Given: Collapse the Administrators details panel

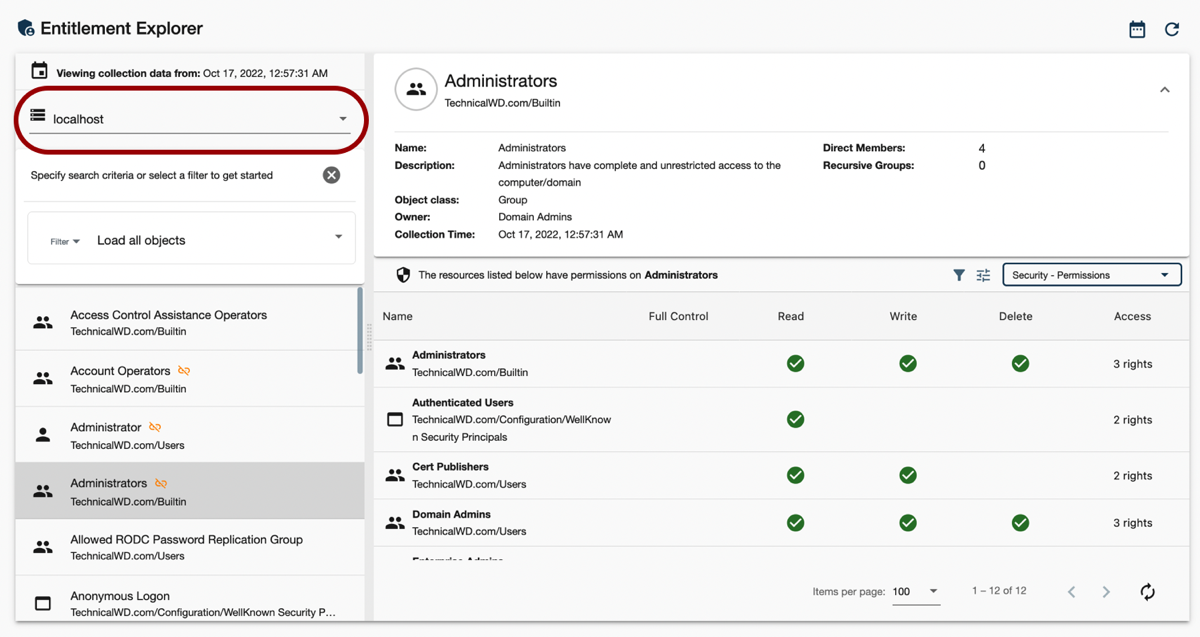Looking at the screenshot, I should [x=1164, y=90].
